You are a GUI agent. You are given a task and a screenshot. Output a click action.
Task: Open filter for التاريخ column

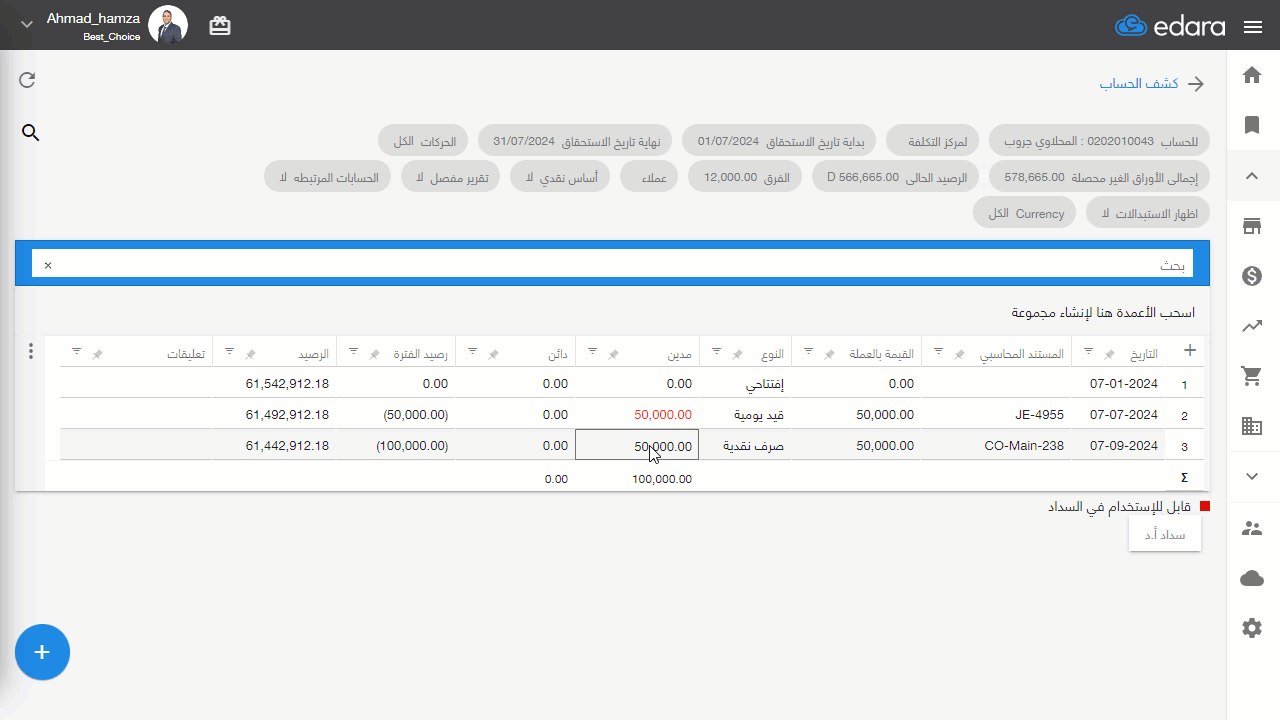[1088, 352]
